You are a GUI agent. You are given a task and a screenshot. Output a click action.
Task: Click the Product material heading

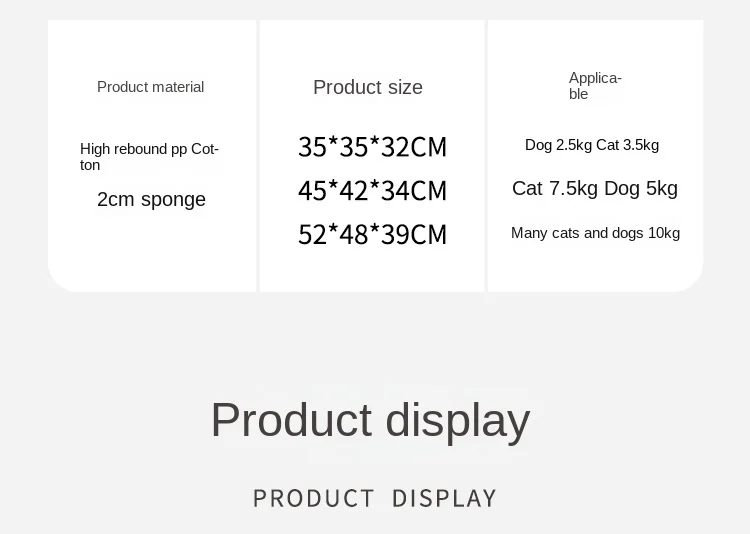coord(150,87)
